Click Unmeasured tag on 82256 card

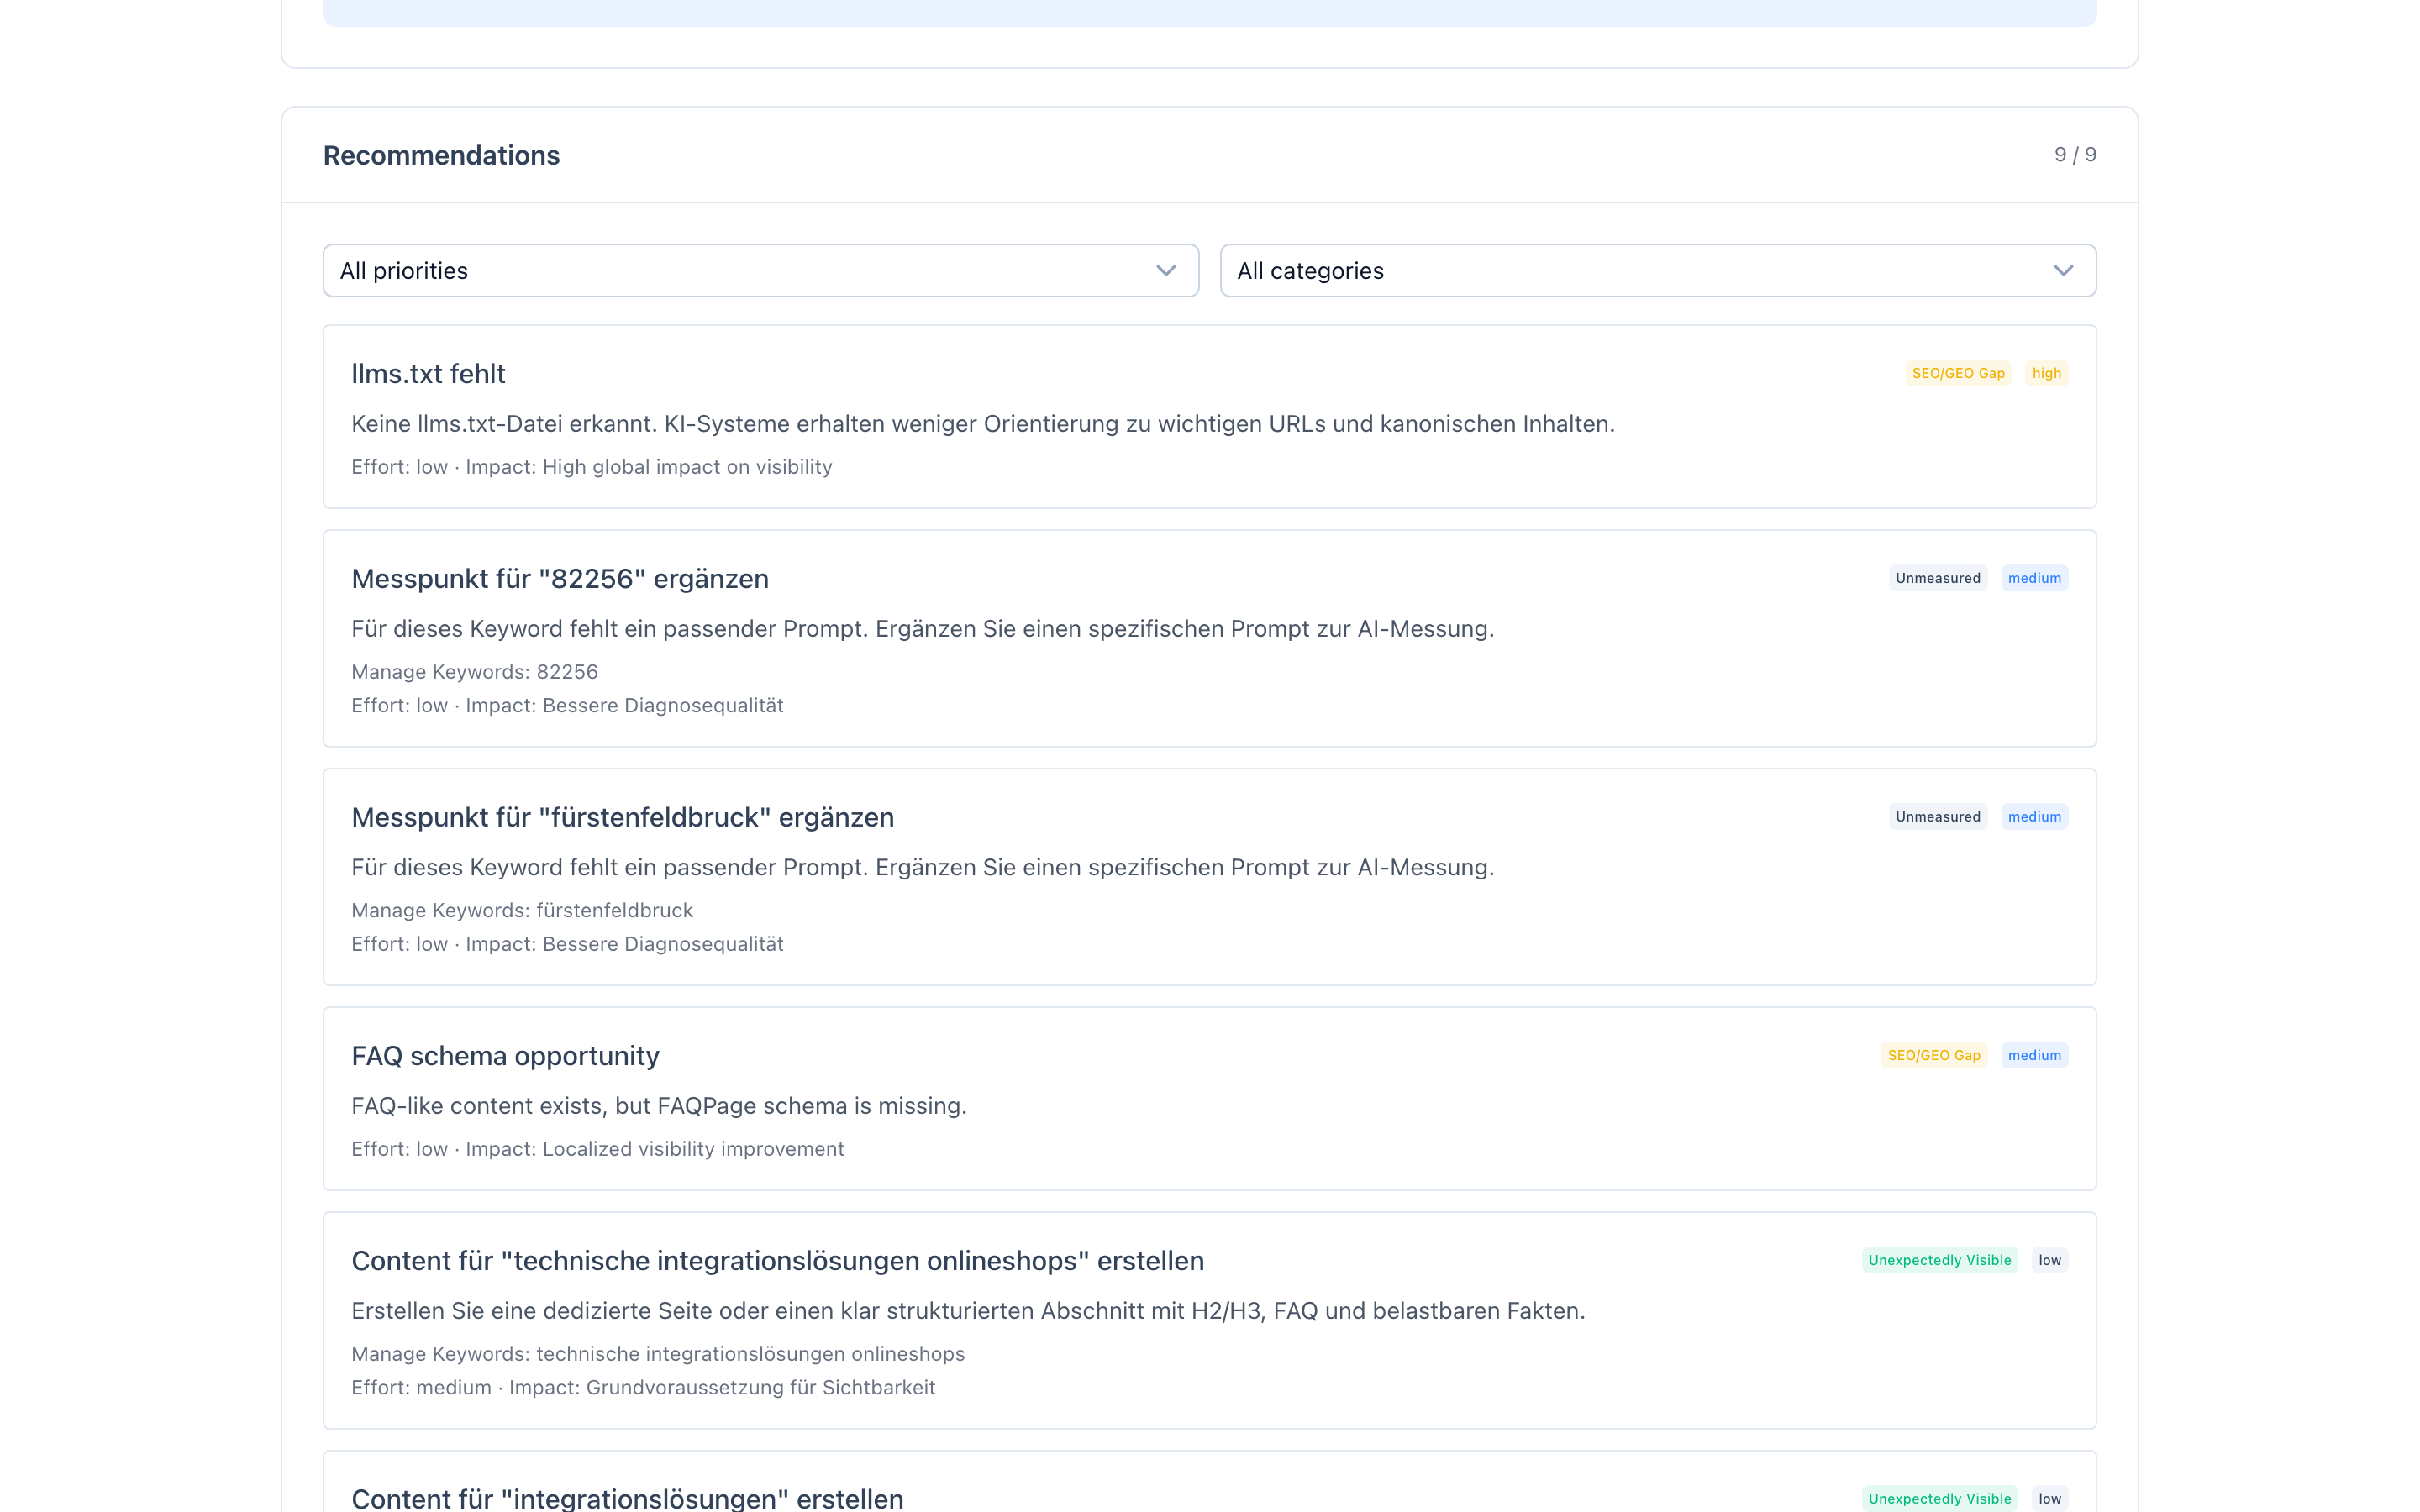point(1937,578)
